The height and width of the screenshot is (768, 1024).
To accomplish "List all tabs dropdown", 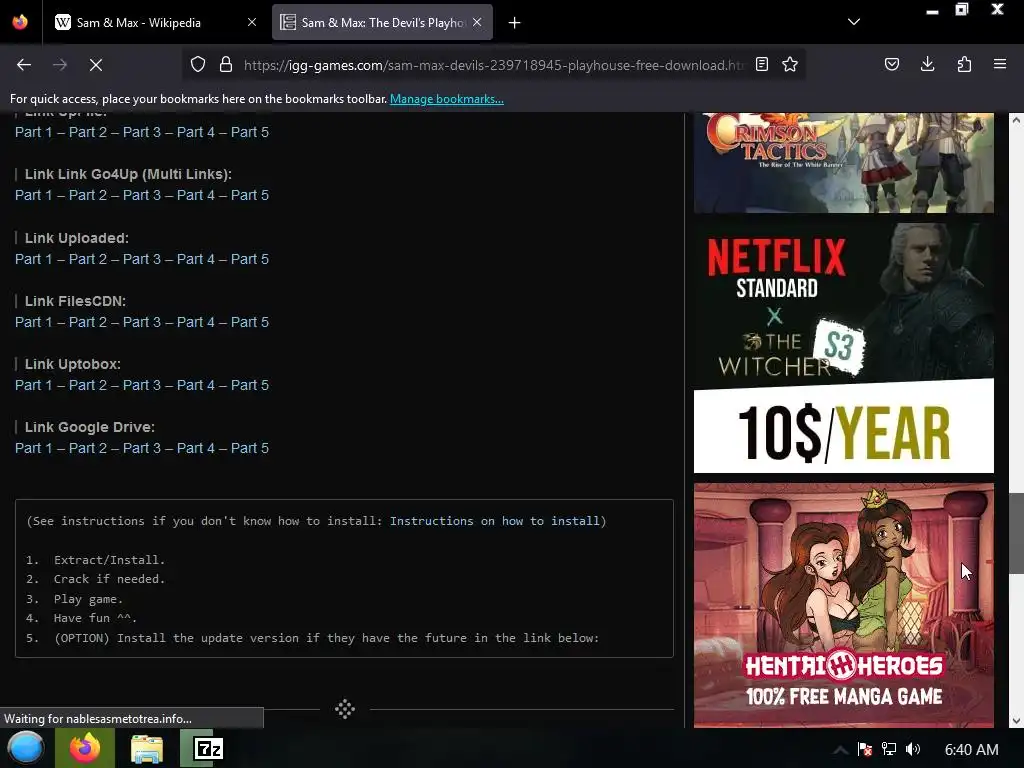I will pos(854,22).
